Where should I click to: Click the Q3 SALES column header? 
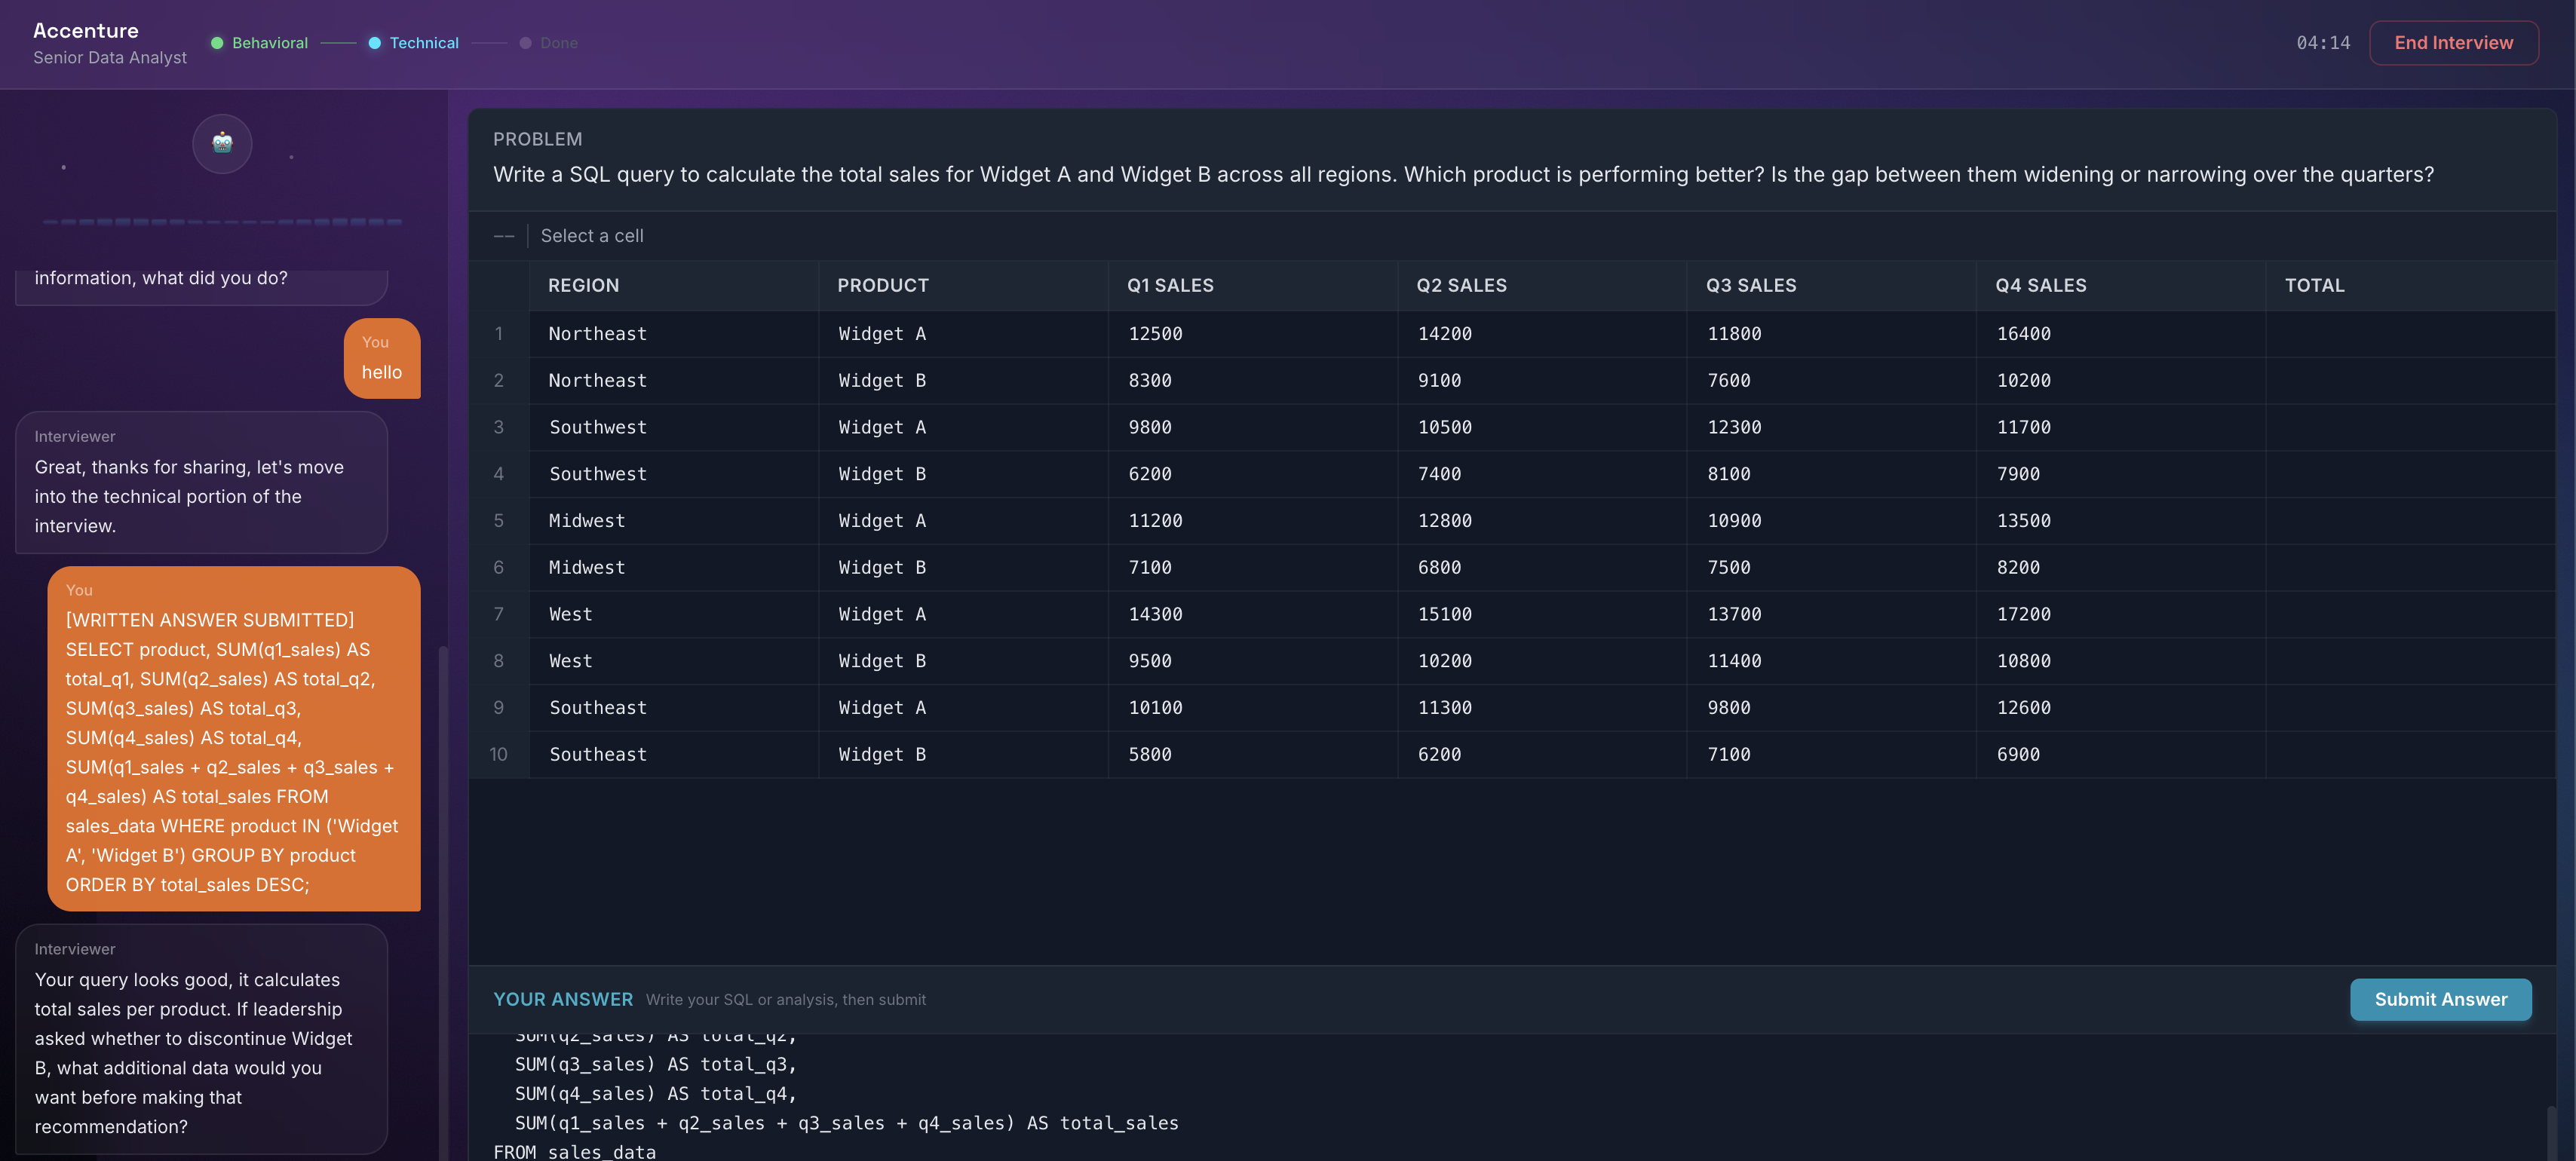tap(1750, 286)
